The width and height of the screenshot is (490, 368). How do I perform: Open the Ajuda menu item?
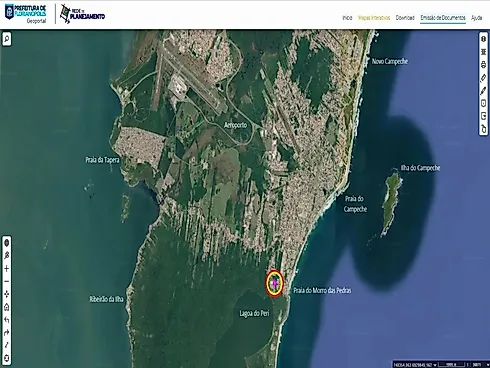point(476,18)
